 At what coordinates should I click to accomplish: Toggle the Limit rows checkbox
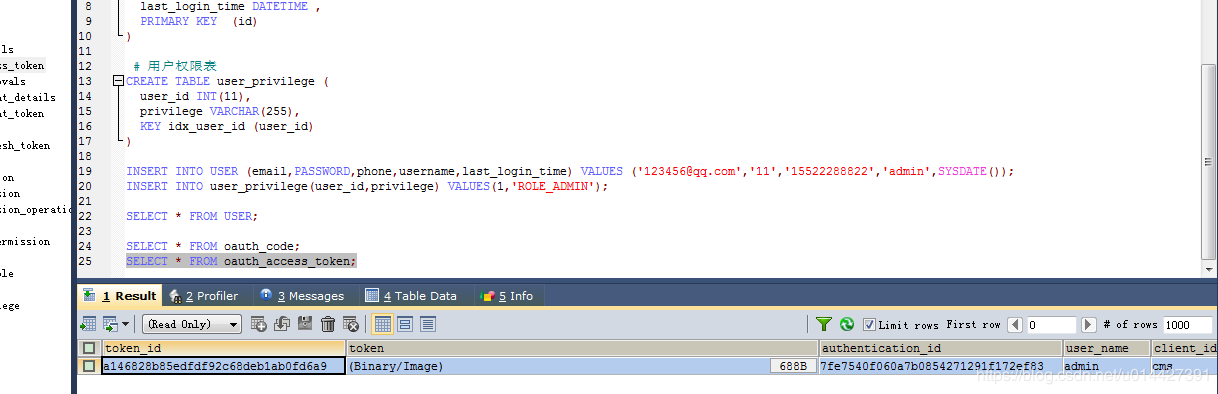click(869, 324)
